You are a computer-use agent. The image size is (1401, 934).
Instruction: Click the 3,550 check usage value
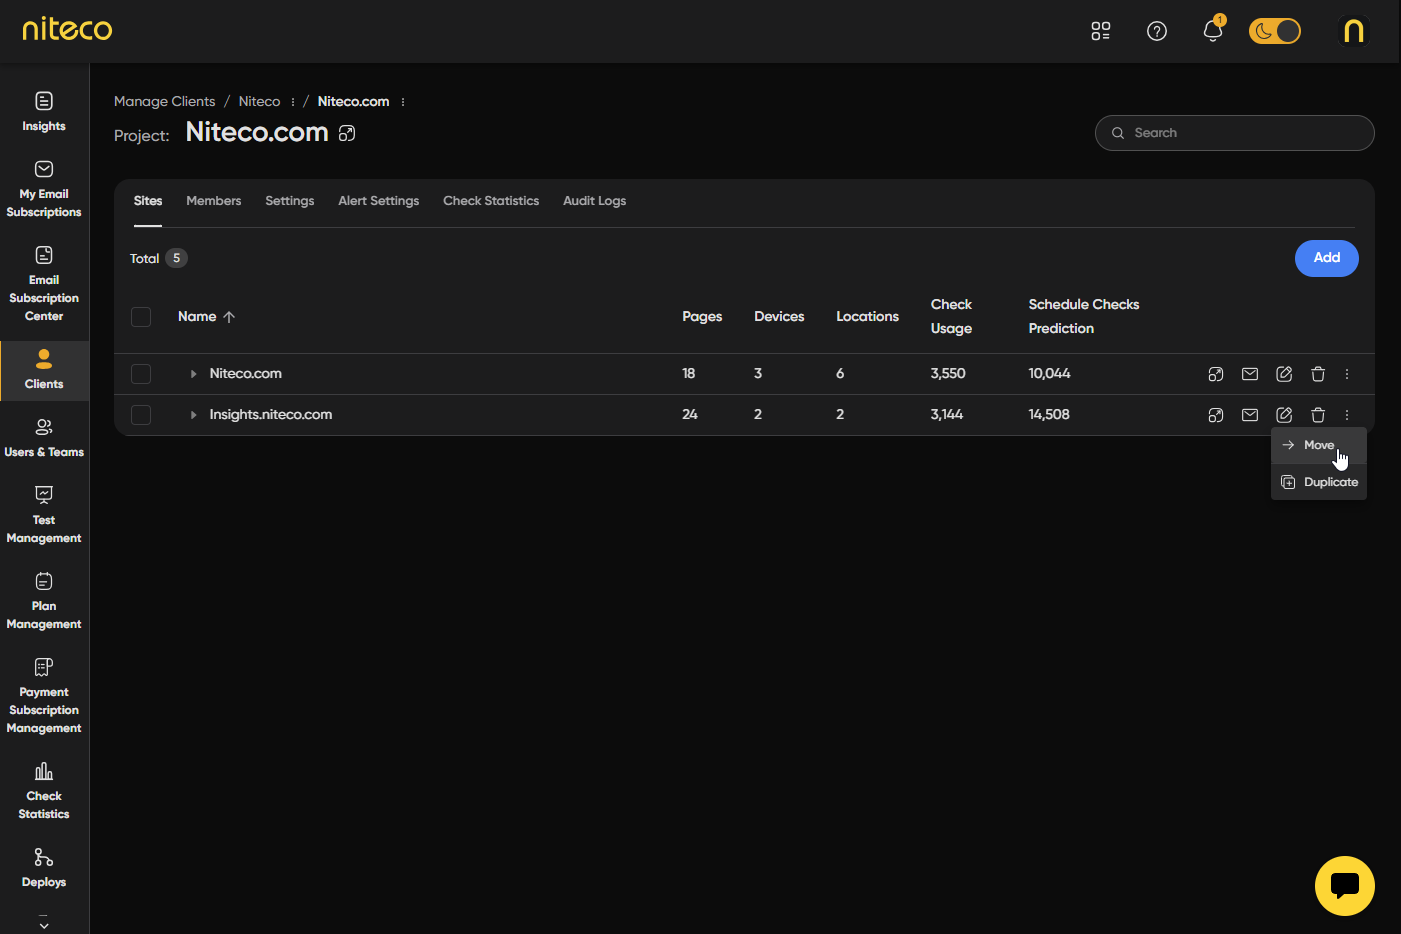click(x=948, y=374)
